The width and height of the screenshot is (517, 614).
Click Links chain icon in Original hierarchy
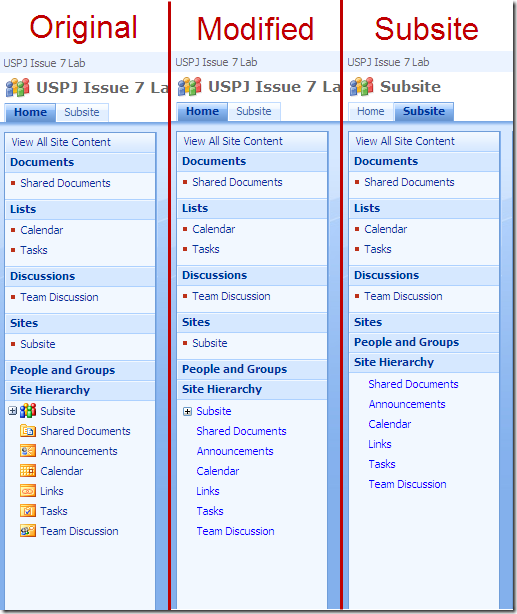point(28,491)
